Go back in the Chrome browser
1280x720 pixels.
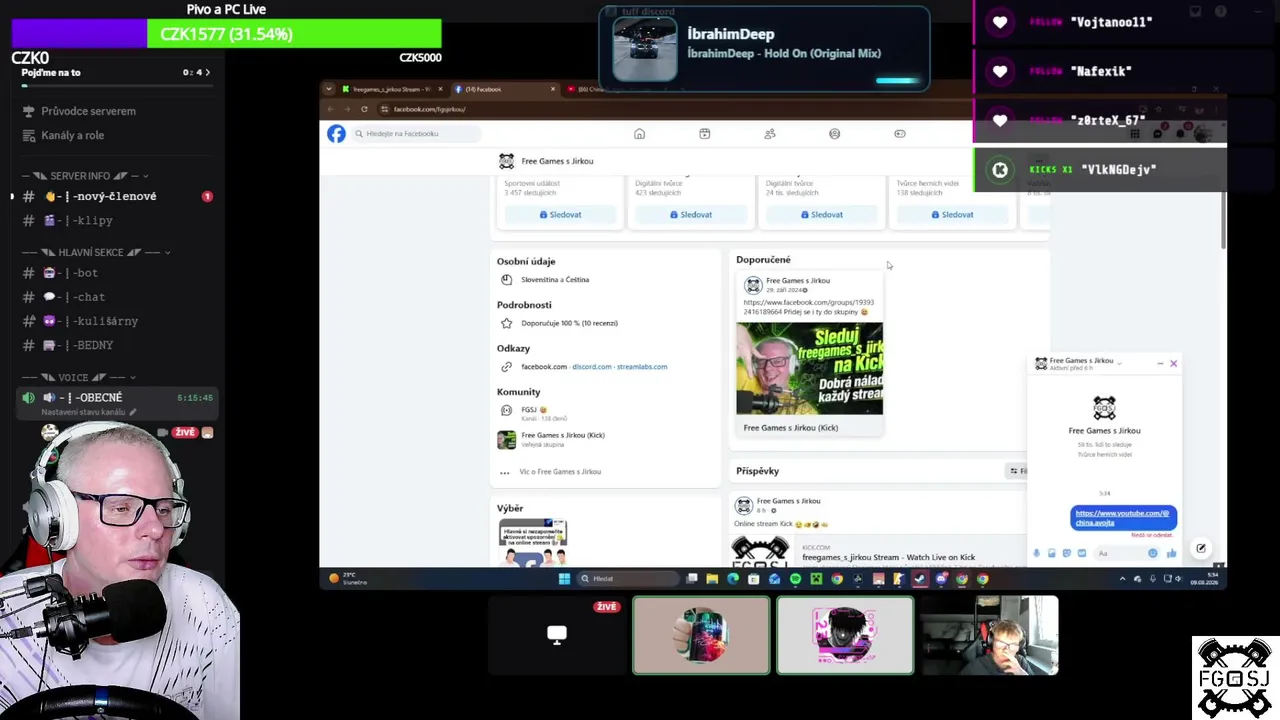click(x=331, y=109)
